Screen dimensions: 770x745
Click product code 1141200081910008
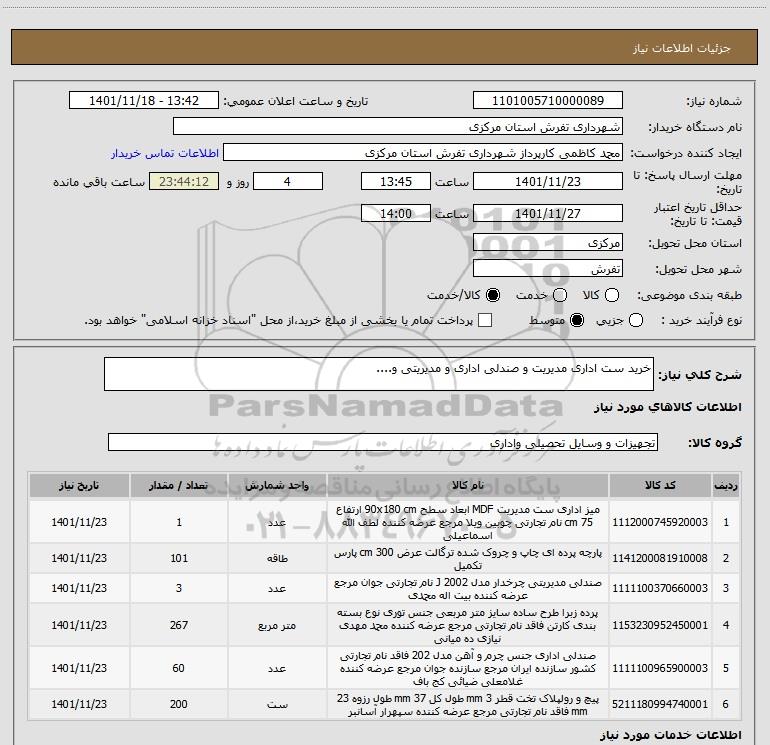coord(660,558)
